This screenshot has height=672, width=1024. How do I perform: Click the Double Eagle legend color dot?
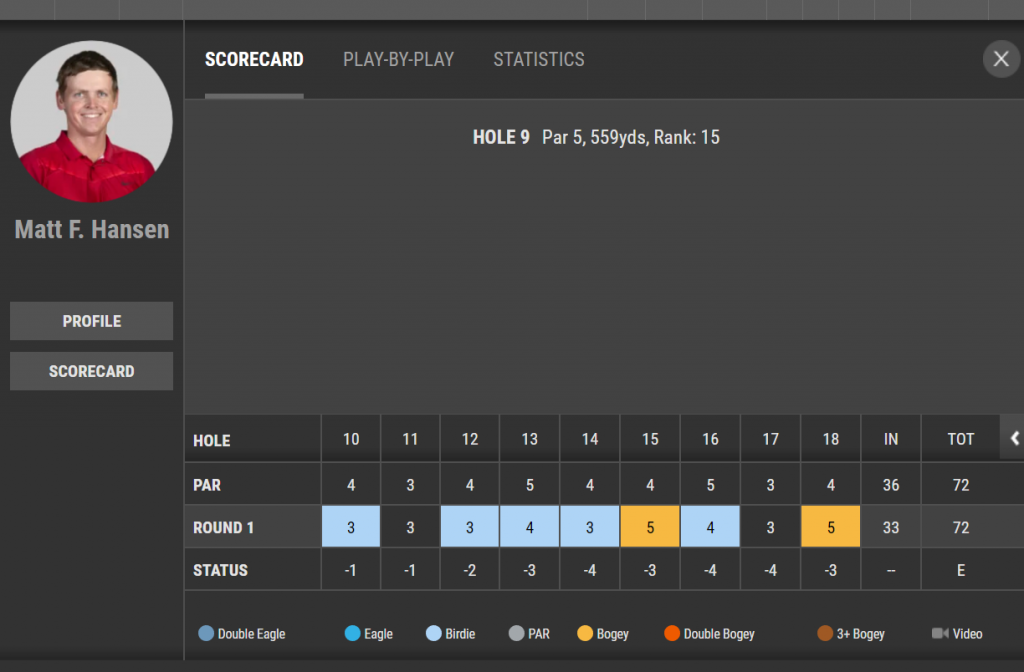206,633
